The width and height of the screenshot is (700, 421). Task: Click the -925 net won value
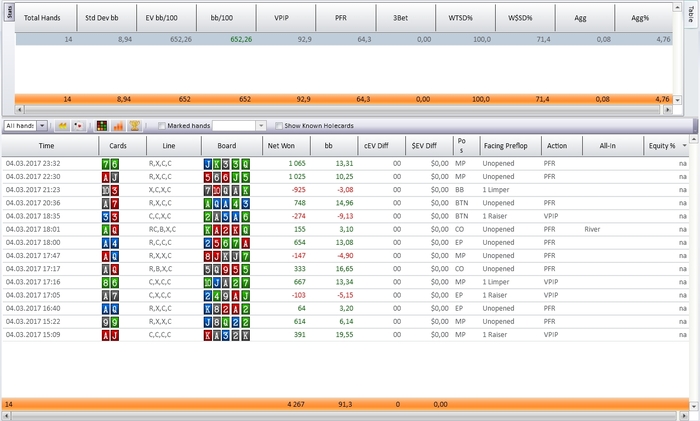tap(299, 190)
